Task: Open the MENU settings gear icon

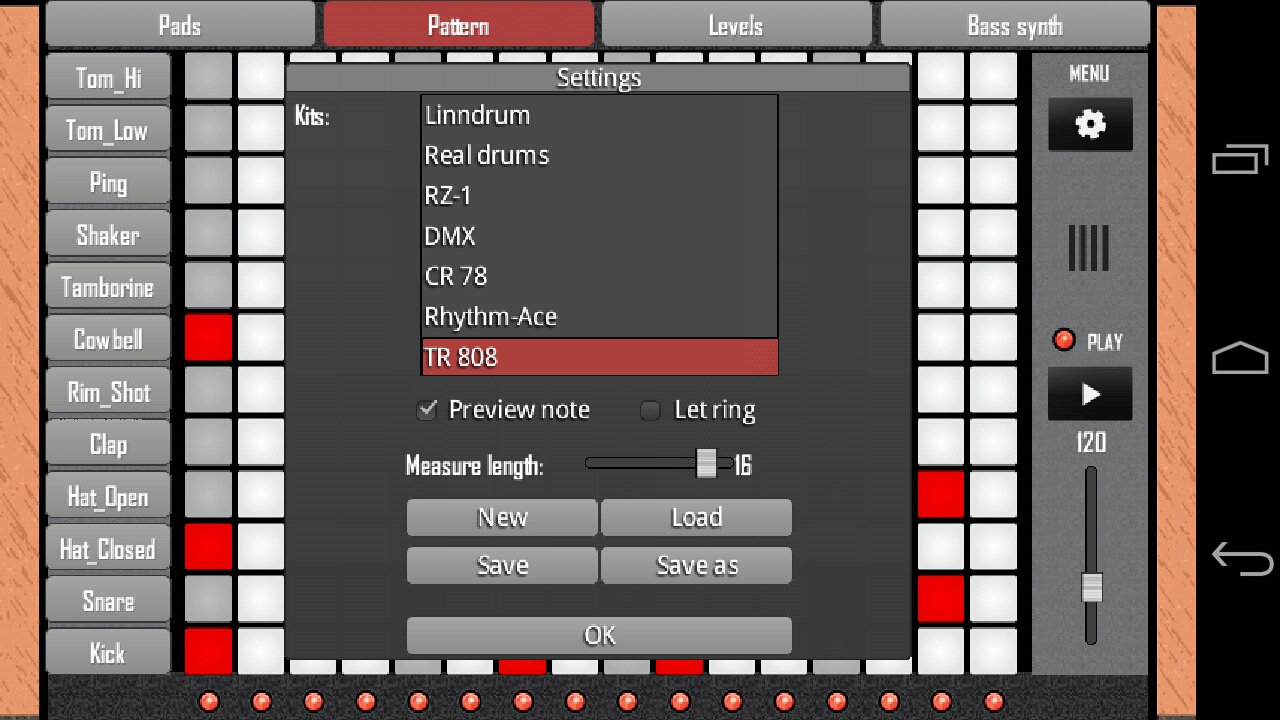Action: 1089,124
